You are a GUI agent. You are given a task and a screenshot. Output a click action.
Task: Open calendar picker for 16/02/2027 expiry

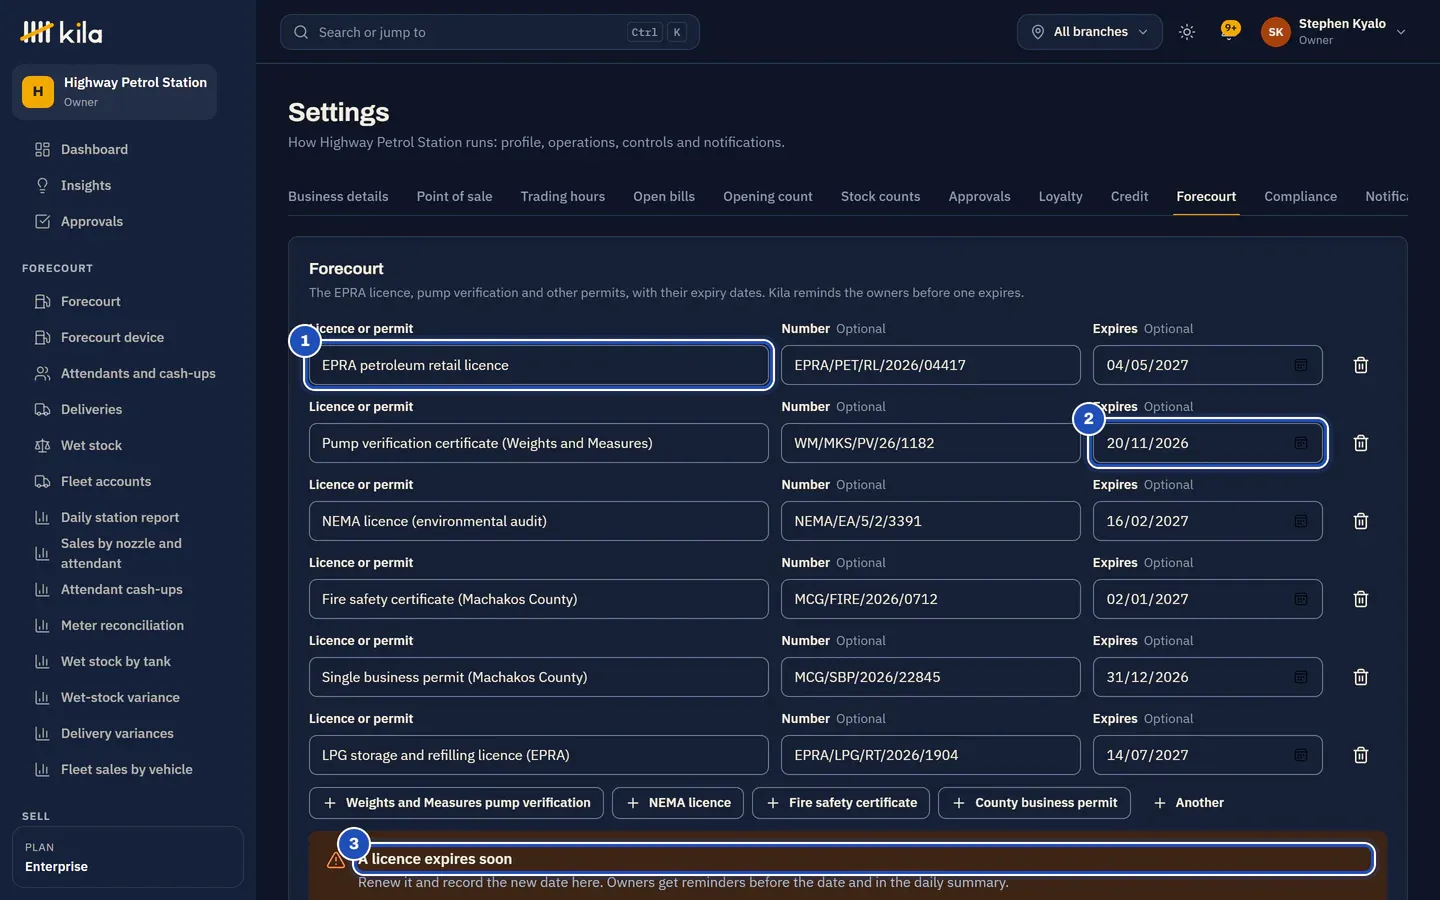(x=1300, y=521)
